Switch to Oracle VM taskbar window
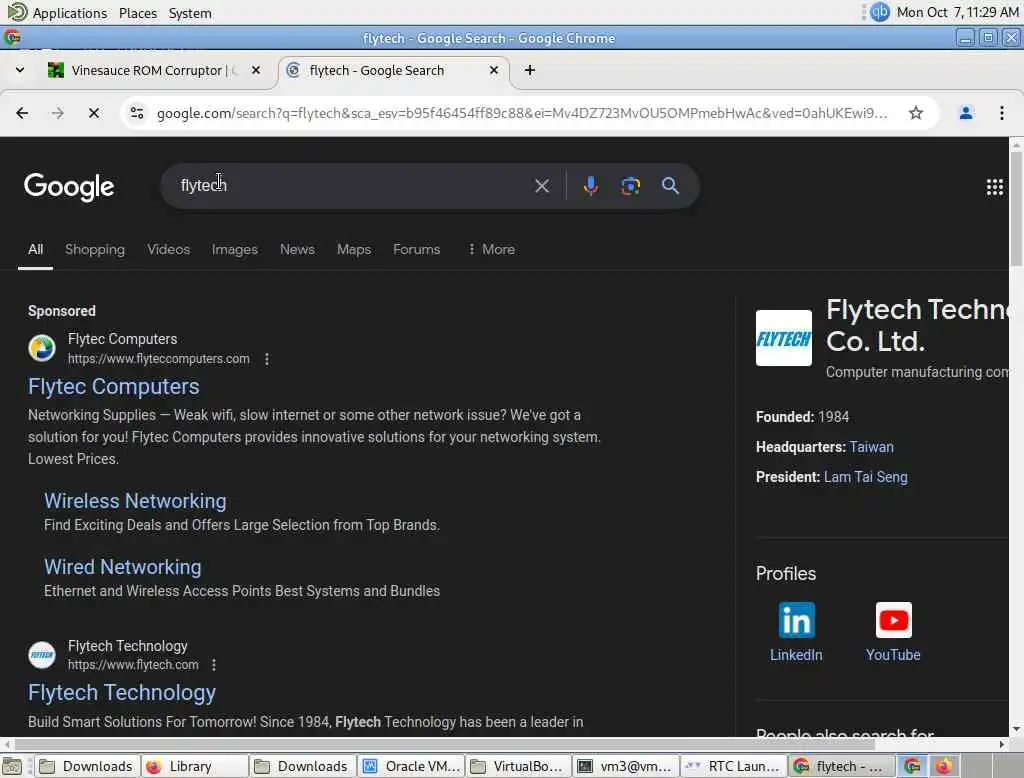 tap(411, 766)
